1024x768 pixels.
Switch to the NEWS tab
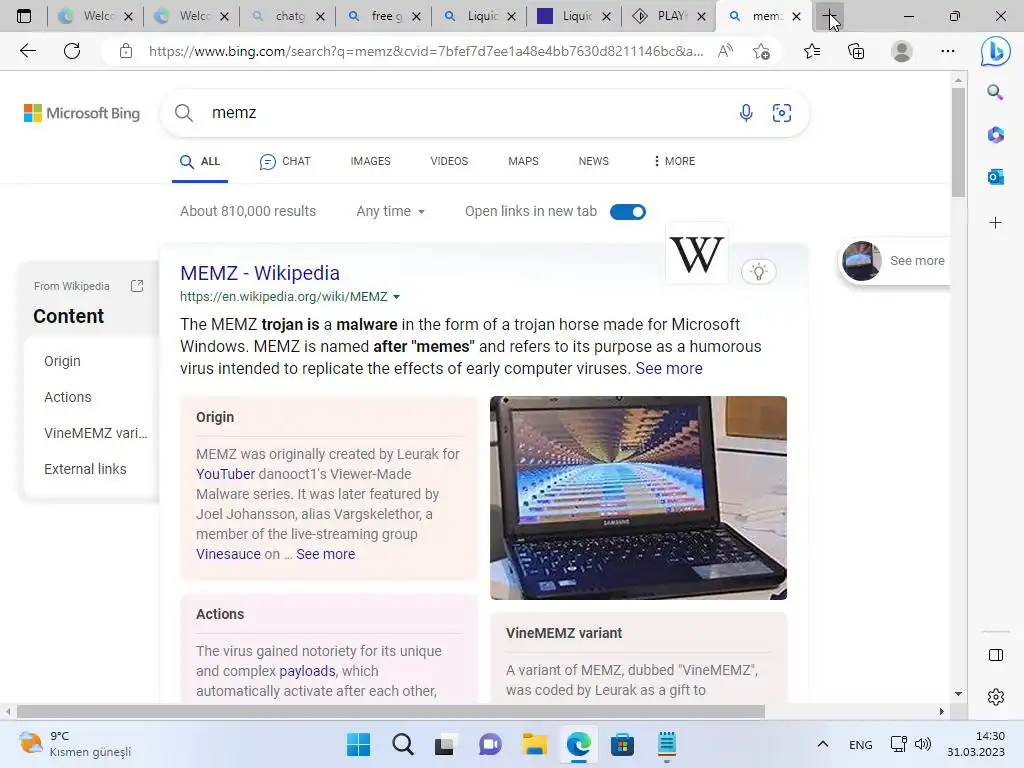[x=593, y=161]
